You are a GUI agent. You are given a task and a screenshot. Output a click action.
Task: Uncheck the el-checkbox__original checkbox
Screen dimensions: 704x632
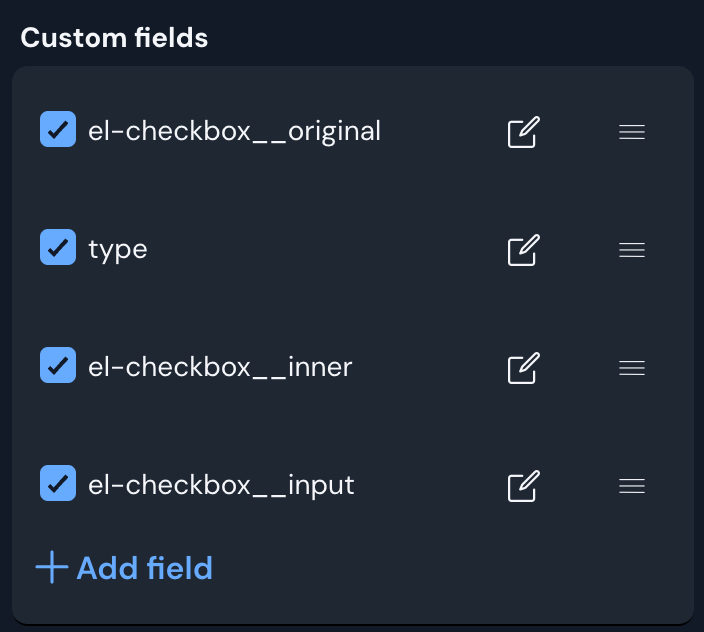[58, 129]
